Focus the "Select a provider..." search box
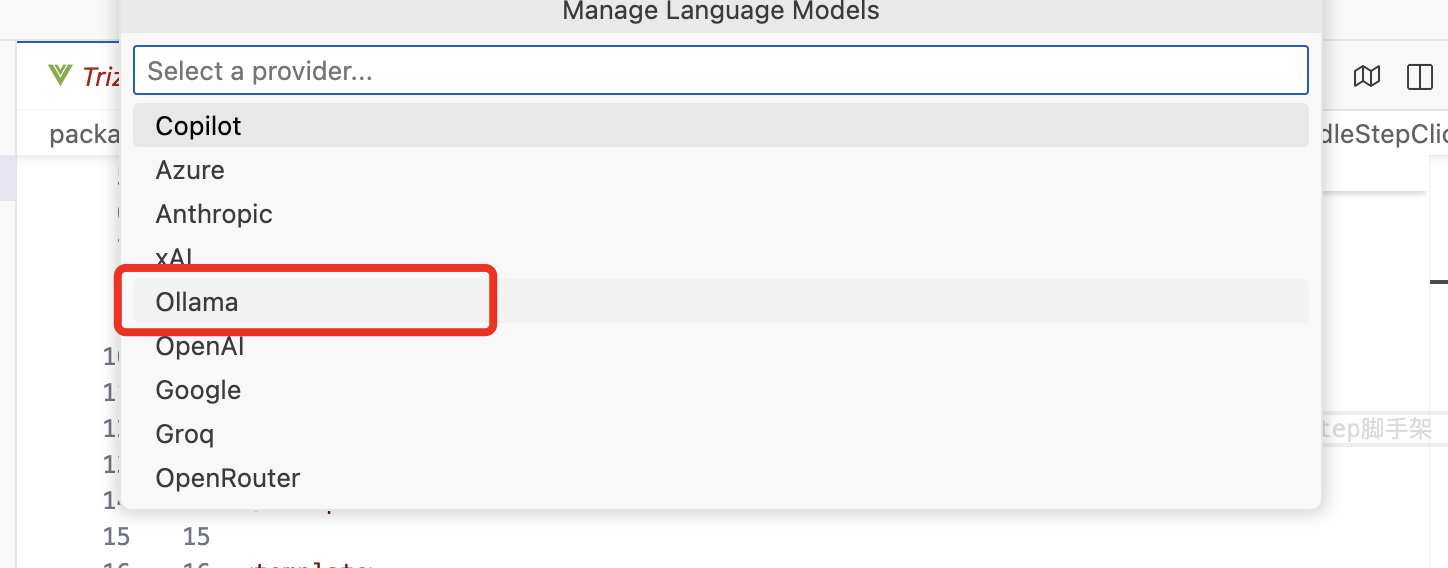This screenshot has width=1448, height=568. click(x=720, y=71)
